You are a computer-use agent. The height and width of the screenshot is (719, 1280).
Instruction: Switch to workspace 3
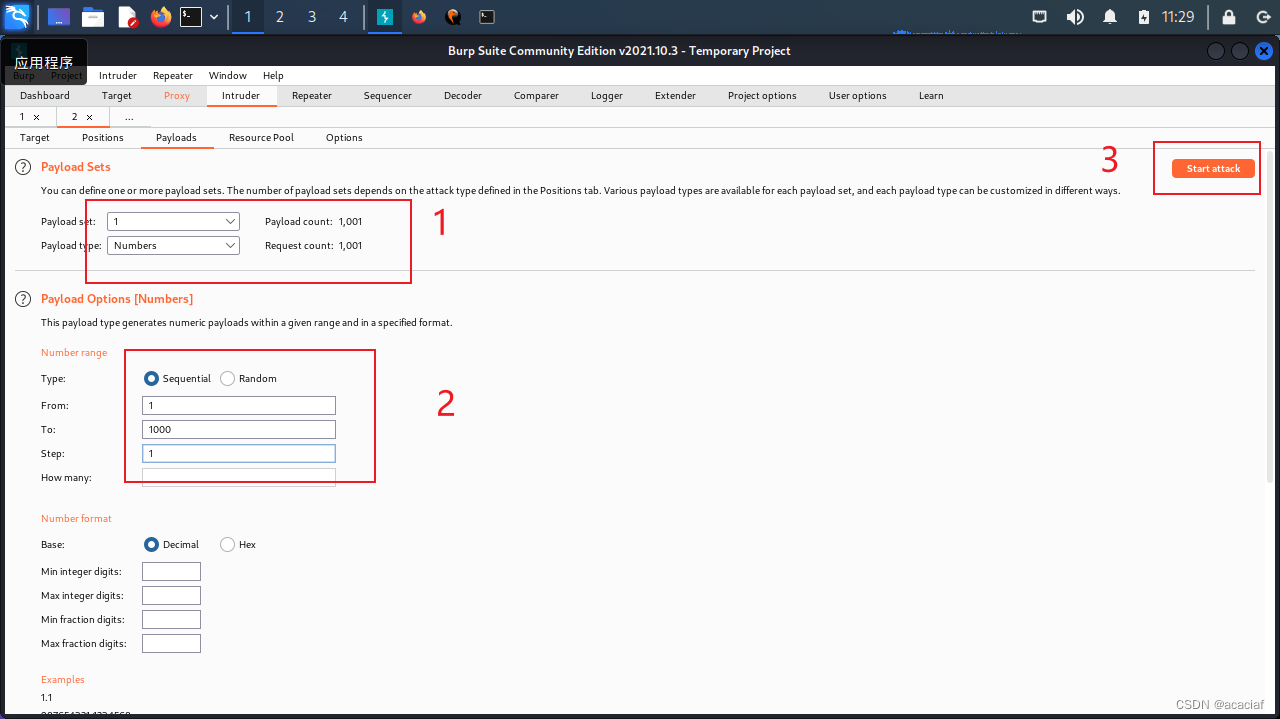(312, 17)
